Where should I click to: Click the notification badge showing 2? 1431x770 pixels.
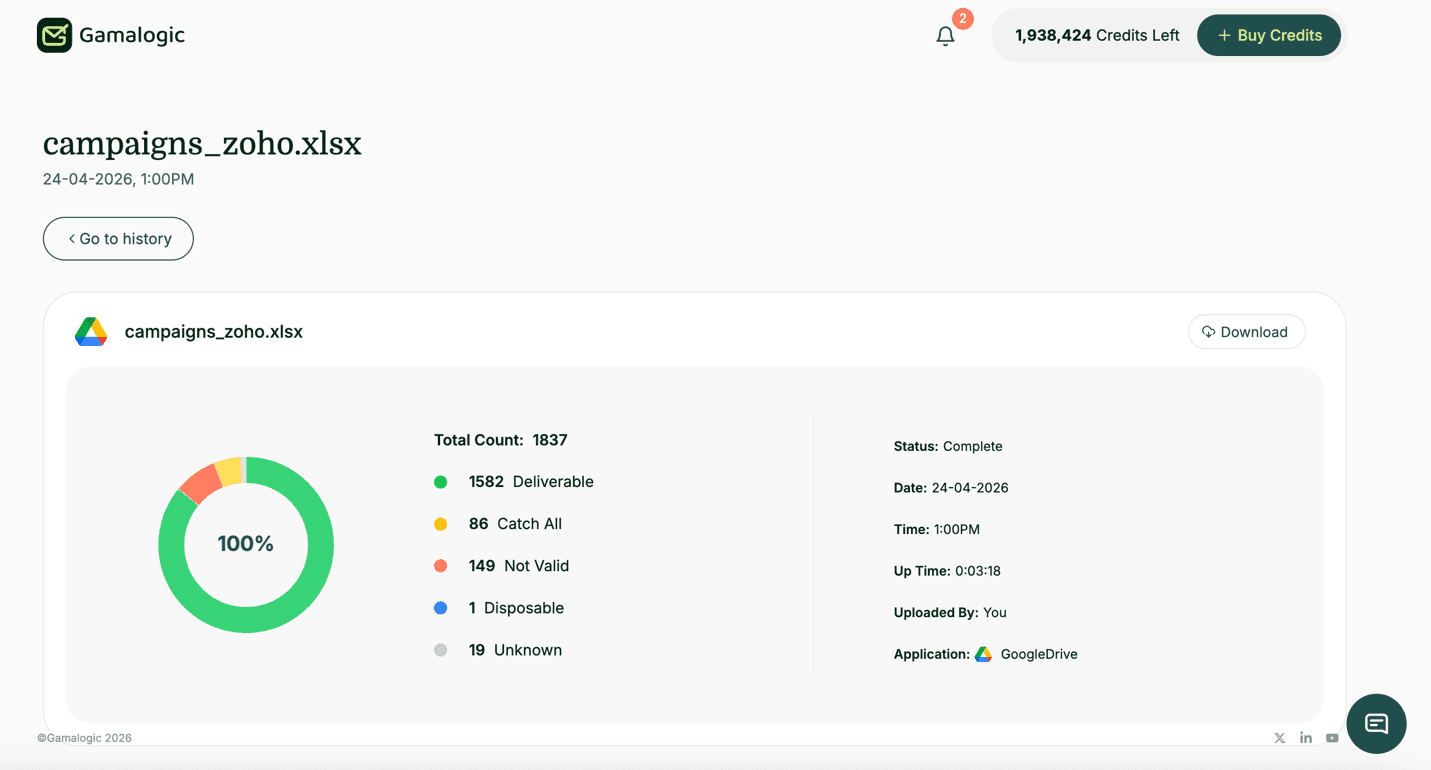tap(961, 18)
